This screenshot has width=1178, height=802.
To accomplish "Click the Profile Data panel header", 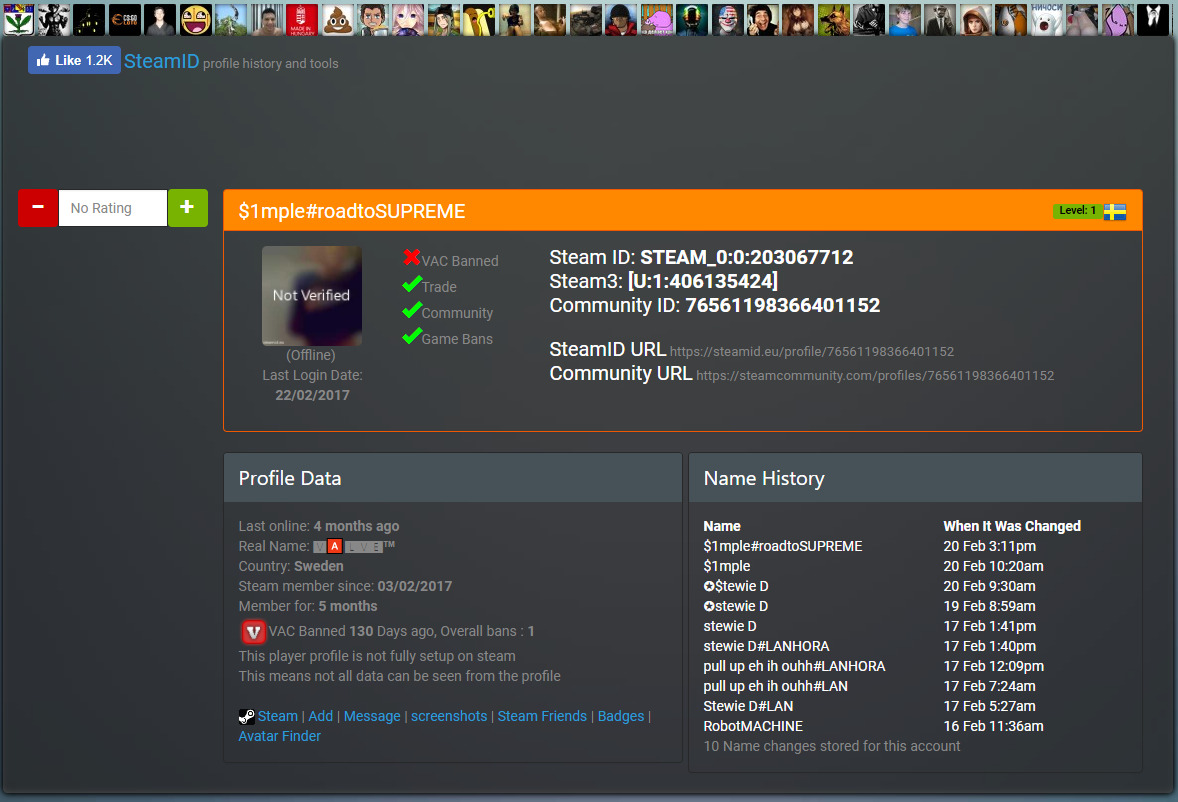I will (452, 478).
